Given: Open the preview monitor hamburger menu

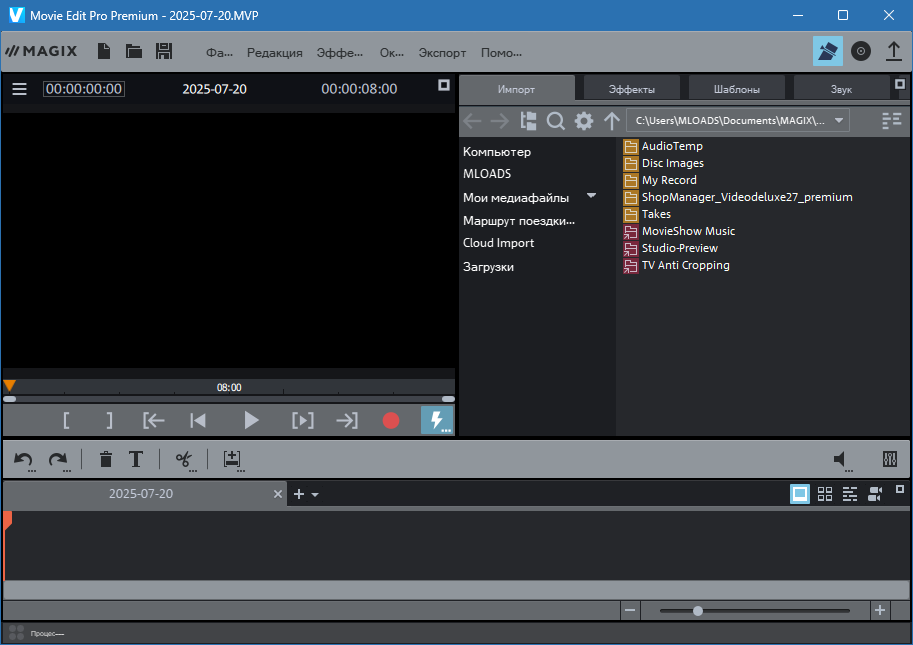Looking at the screenshot, I should (19, 89).
